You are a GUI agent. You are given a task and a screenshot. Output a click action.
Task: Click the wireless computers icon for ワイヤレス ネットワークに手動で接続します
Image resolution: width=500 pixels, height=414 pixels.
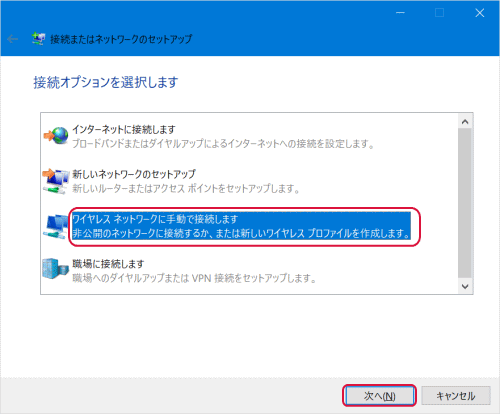(x=55, y=227)
